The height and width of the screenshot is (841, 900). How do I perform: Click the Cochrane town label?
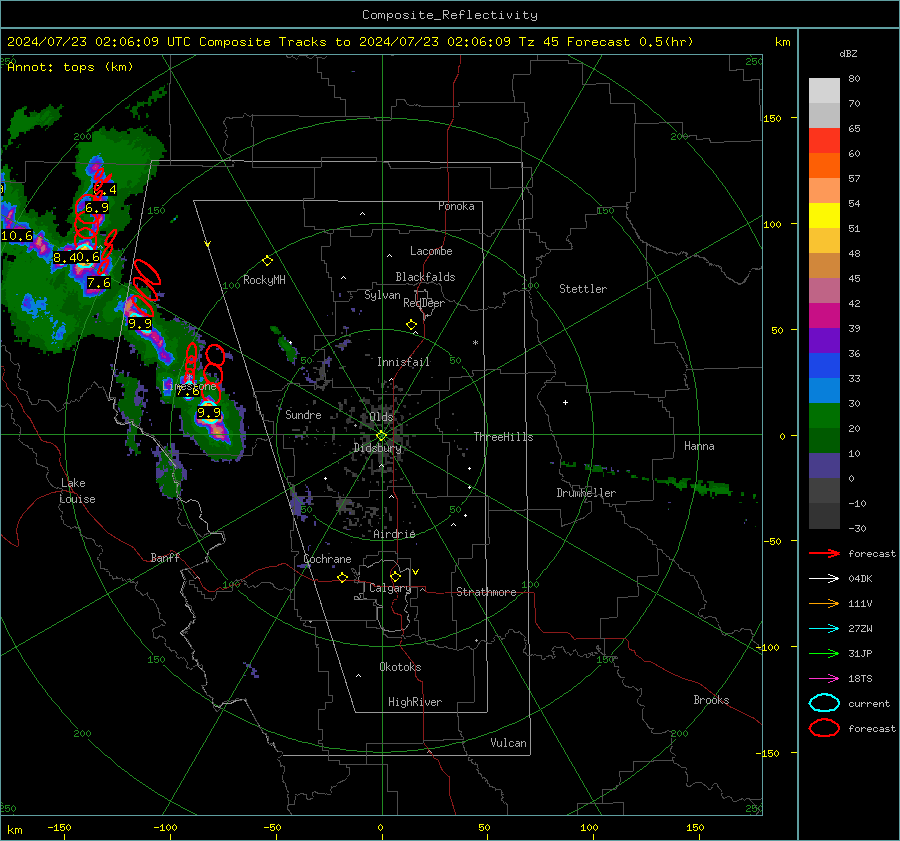[x=327, y=559]
